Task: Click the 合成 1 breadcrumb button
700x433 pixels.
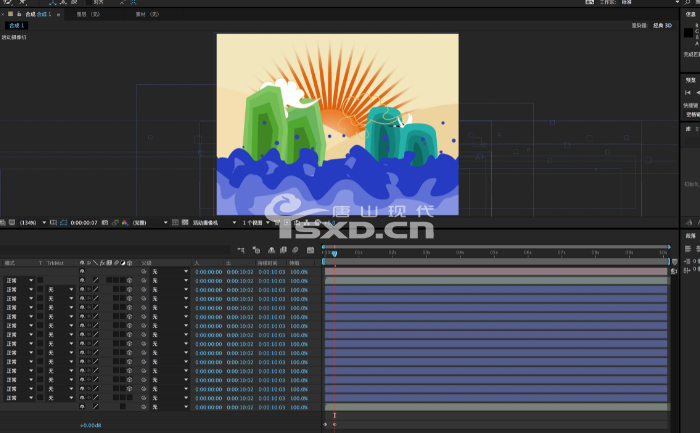Action: click(x=17, y=25)
